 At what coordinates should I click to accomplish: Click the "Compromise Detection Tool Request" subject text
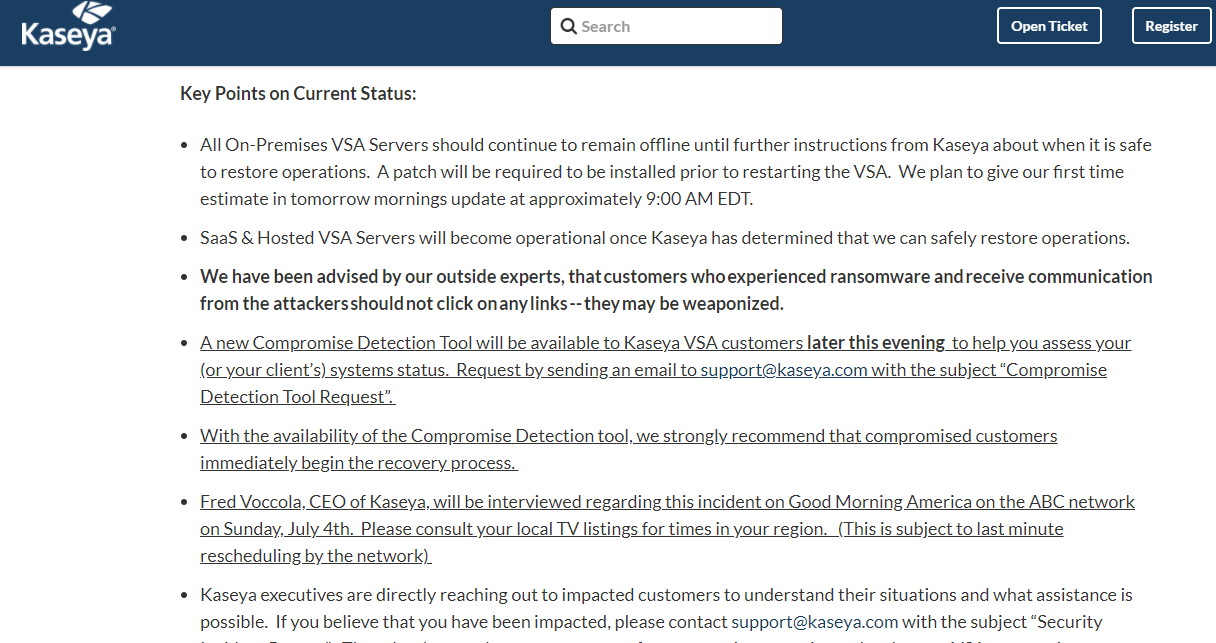[x=298, y=397]
